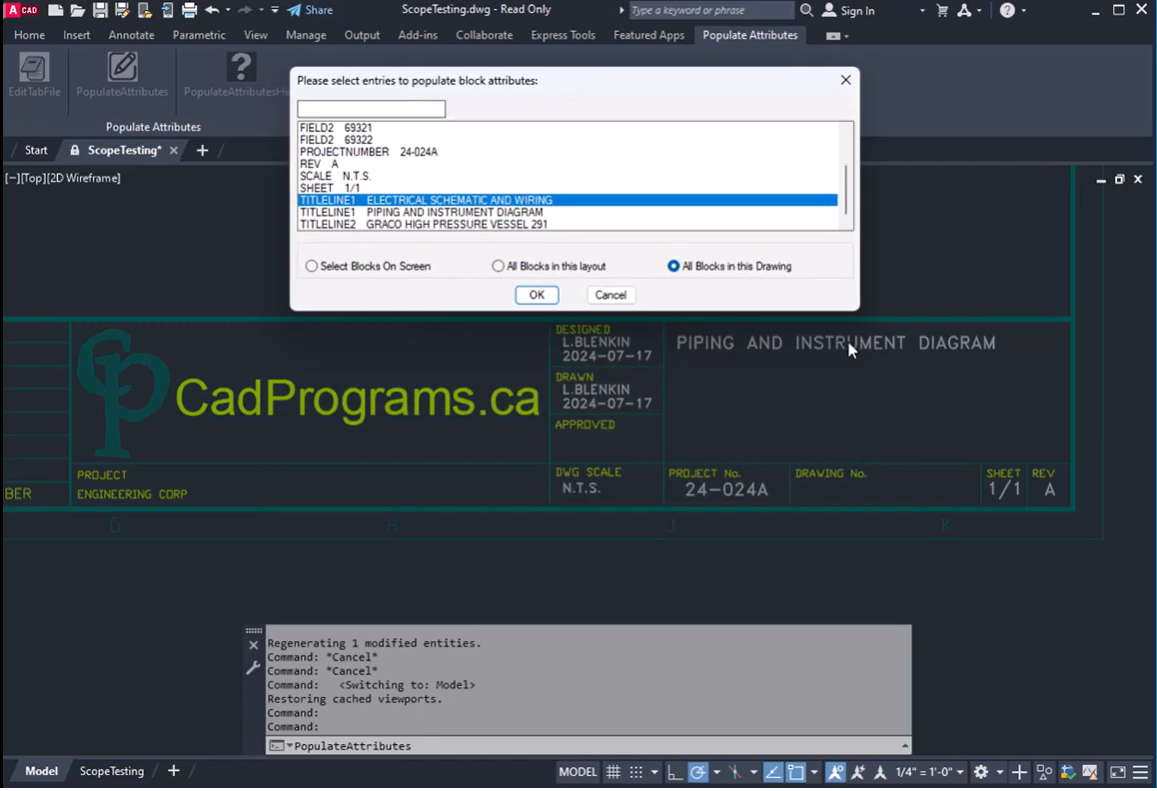The width and height of the screenshot is (1157, 791).
Task: Open Customize Quick Access Toolbar dropdown
Action: [274, 10]
